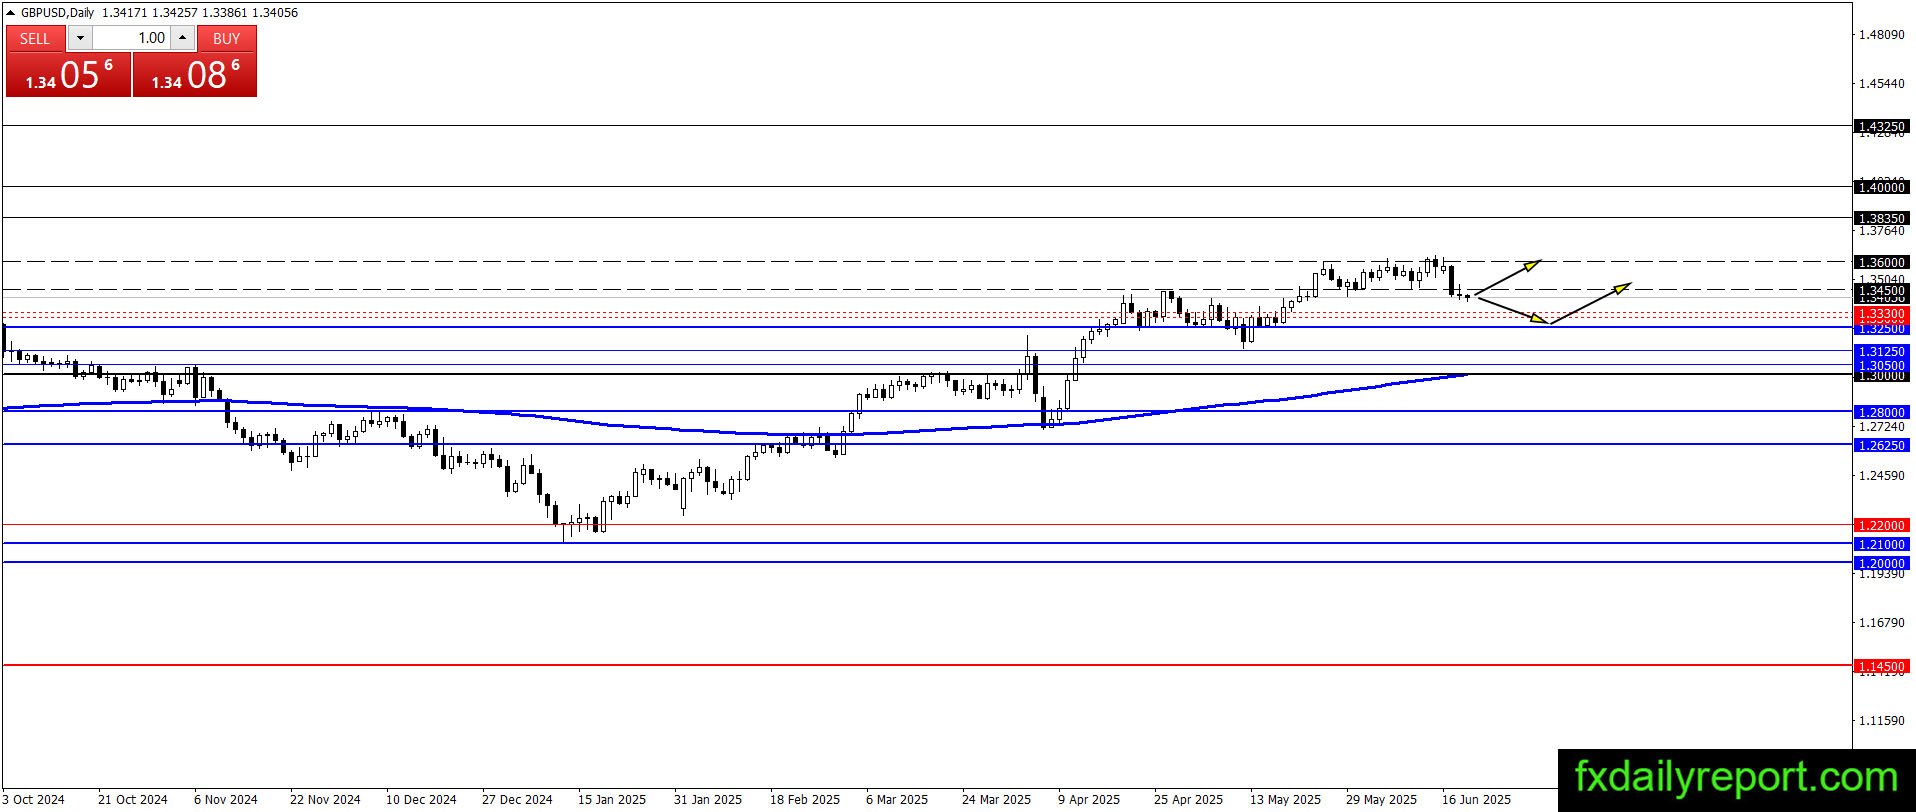
Task: Click the BUY button
Action: point(227,38)
